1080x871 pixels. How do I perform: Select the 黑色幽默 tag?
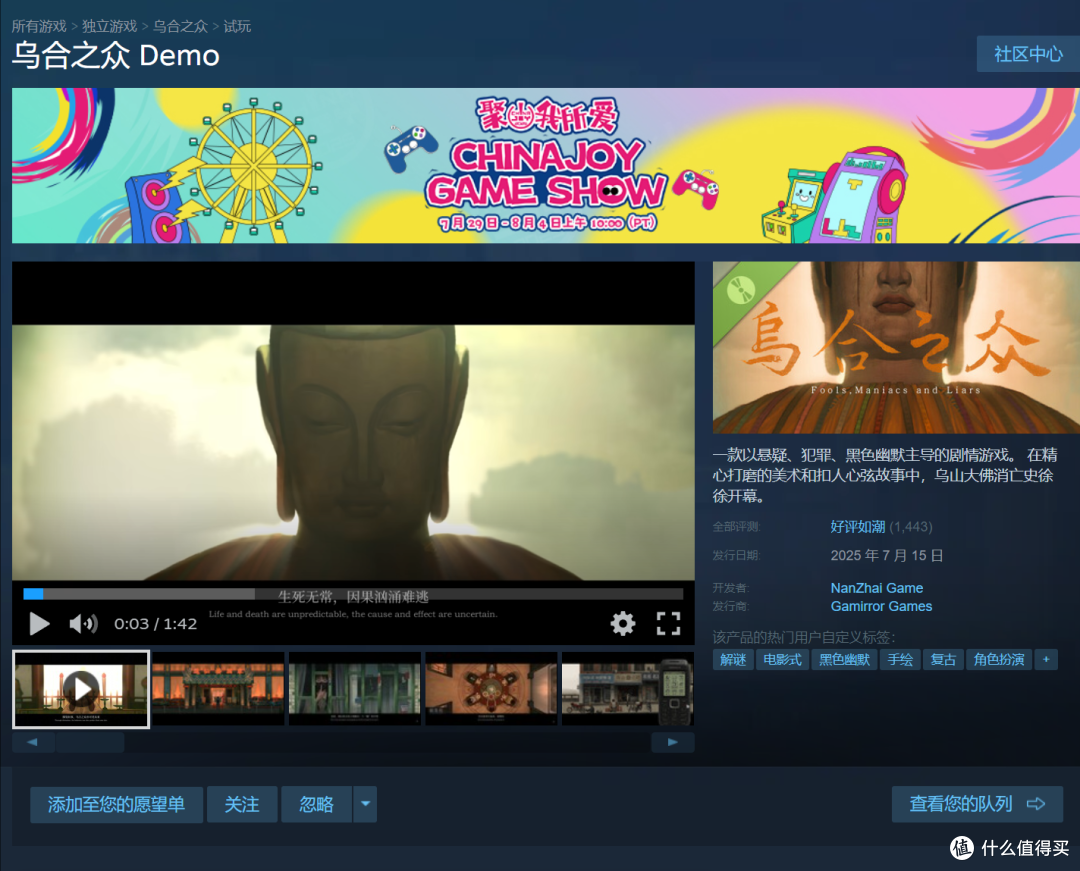[x=844, y=660]
